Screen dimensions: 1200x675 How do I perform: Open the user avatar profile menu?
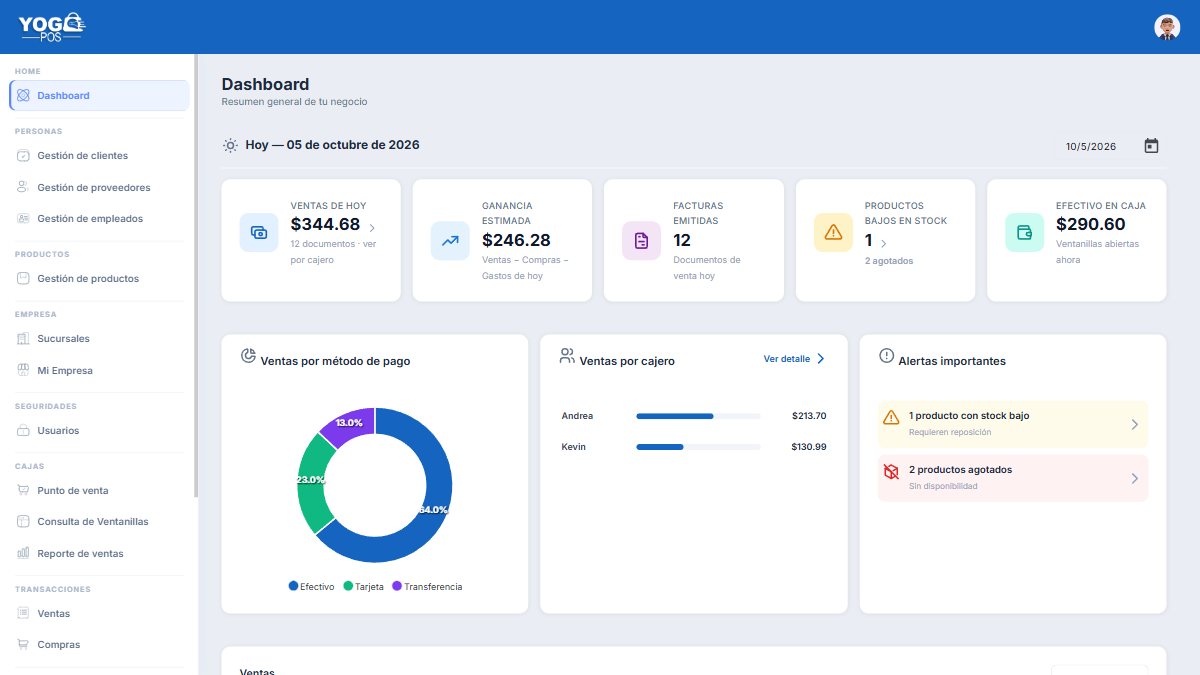click(x=1167, y=27)
